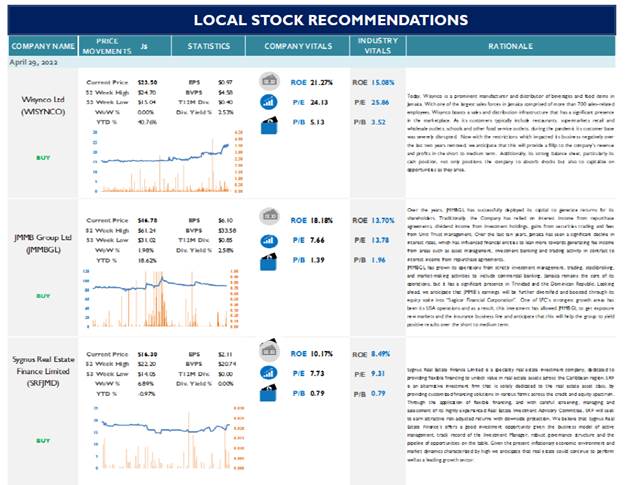Viewport: 634px width, 485px height.
Task: Open the Wisynco price and volume chart
Action: 168,161
